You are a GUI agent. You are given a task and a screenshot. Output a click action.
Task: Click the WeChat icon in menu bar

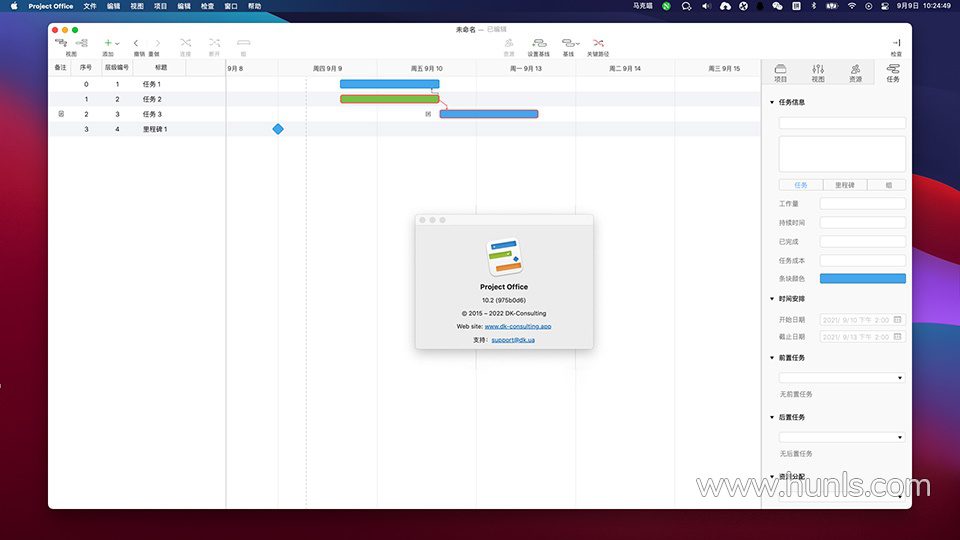778,6
